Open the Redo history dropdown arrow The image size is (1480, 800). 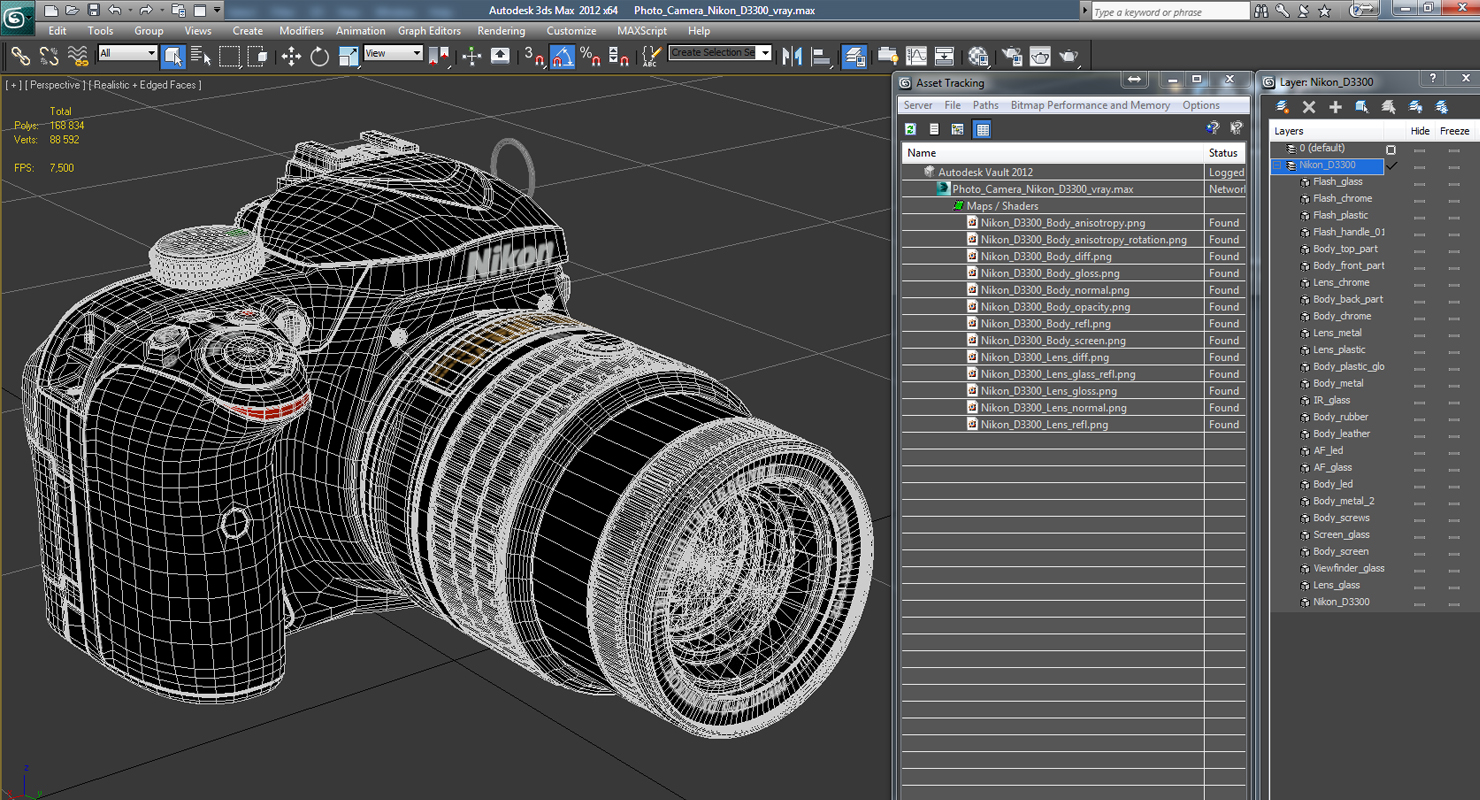(x=161, y=10)
